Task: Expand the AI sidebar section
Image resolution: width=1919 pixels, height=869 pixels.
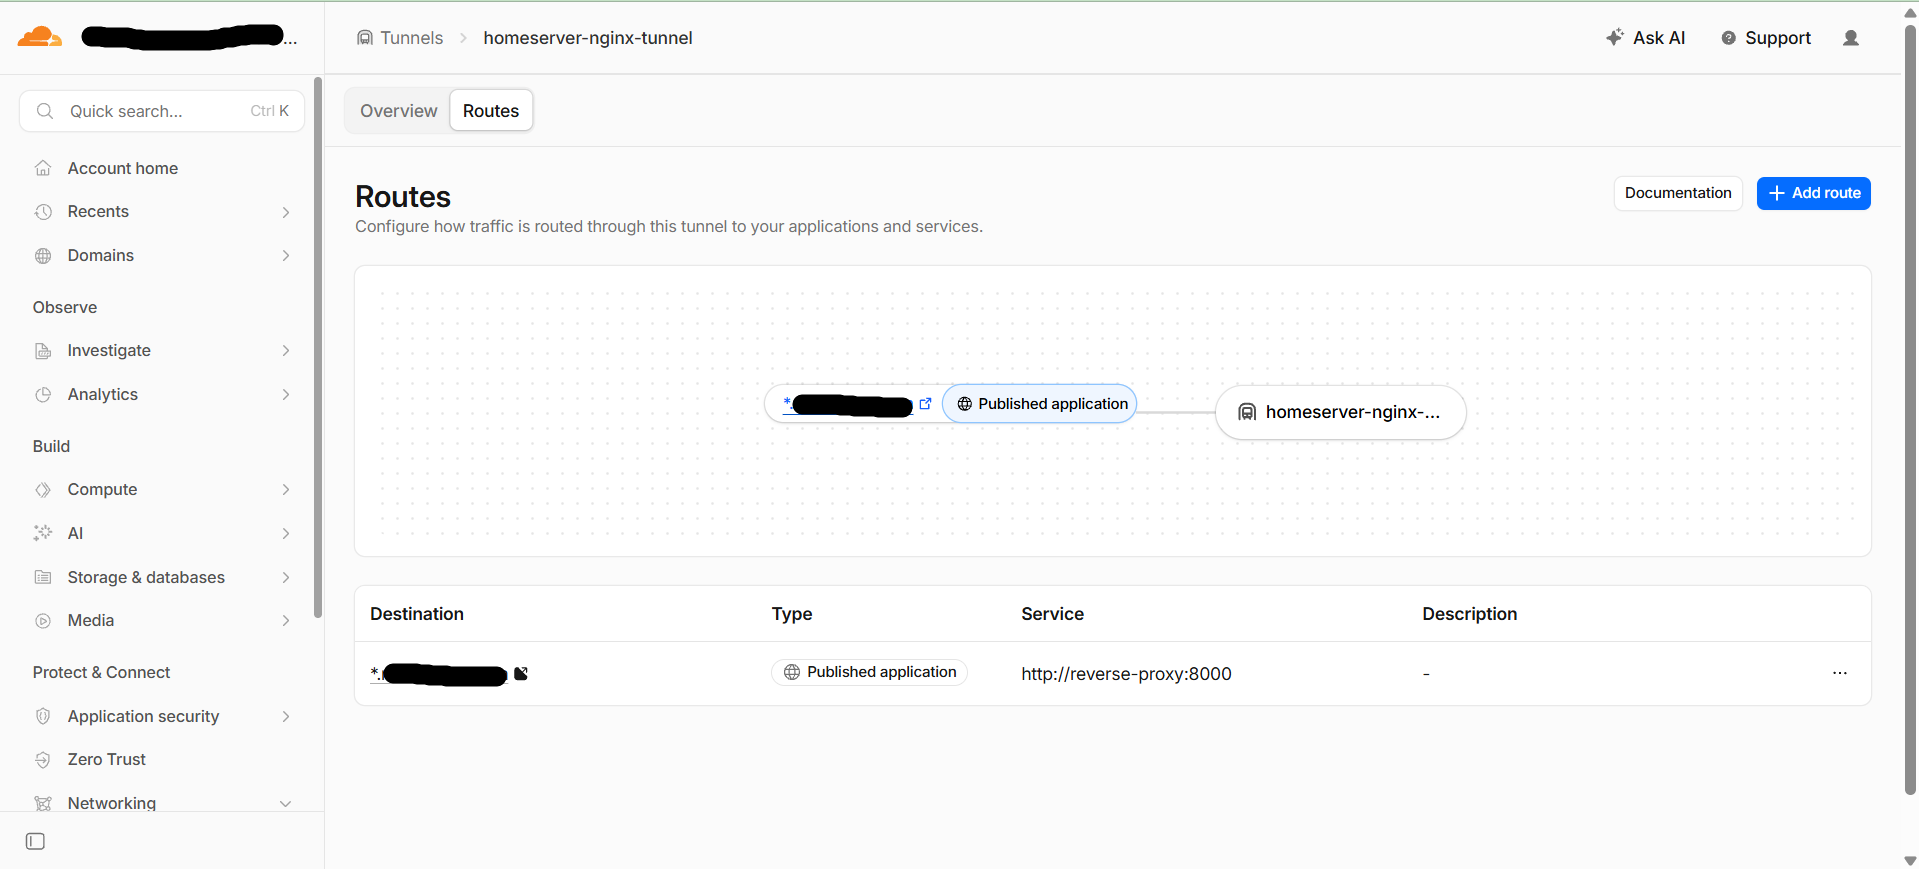Action: pos(162,534)
